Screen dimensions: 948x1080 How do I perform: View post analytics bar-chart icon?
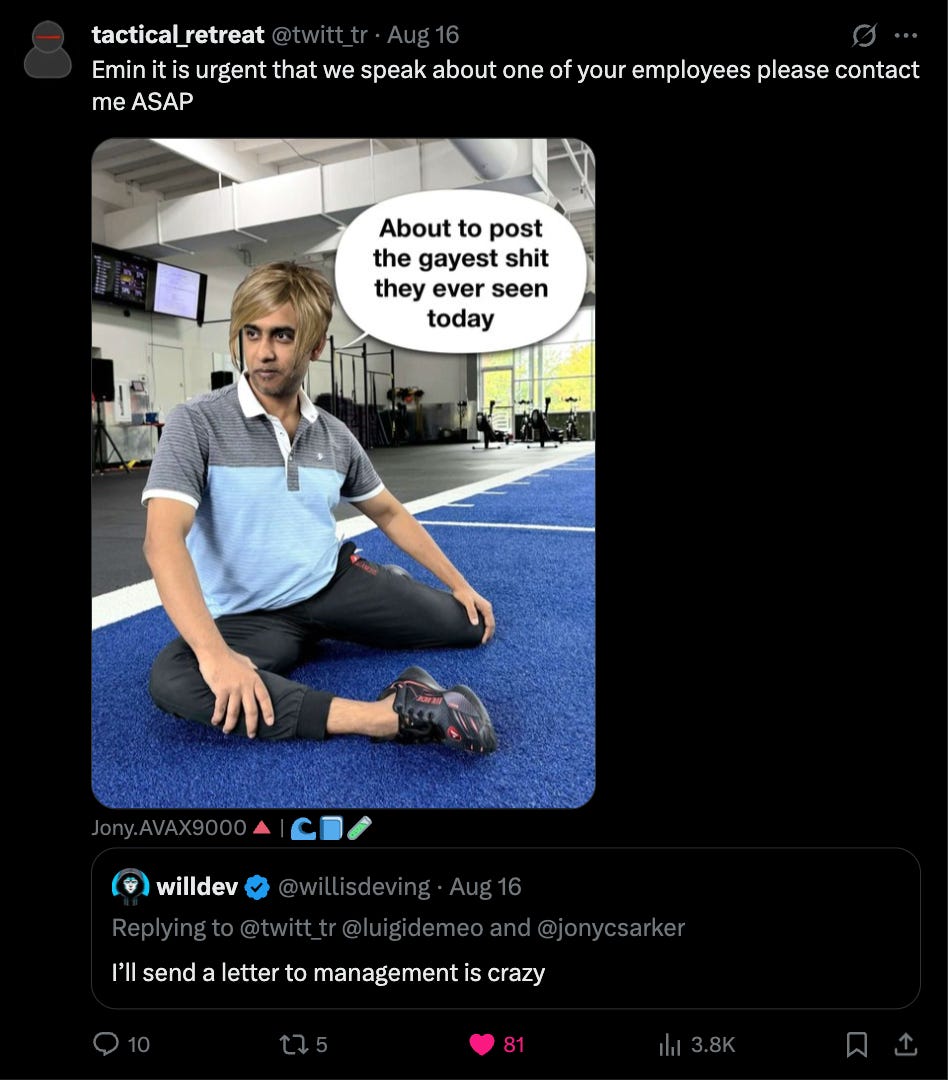[670, 1044]
